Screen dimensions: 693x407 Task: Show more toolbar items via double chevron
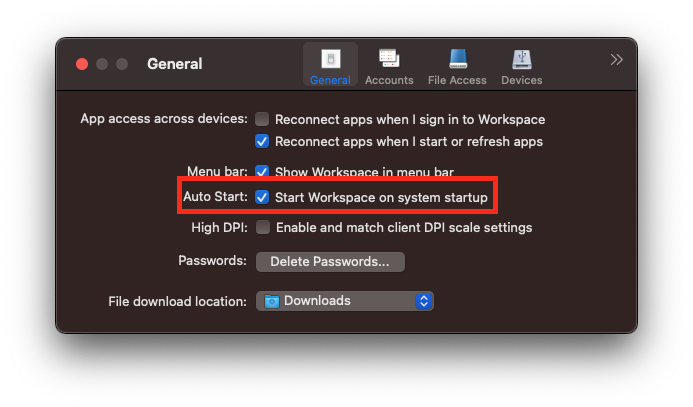[616, 60]
